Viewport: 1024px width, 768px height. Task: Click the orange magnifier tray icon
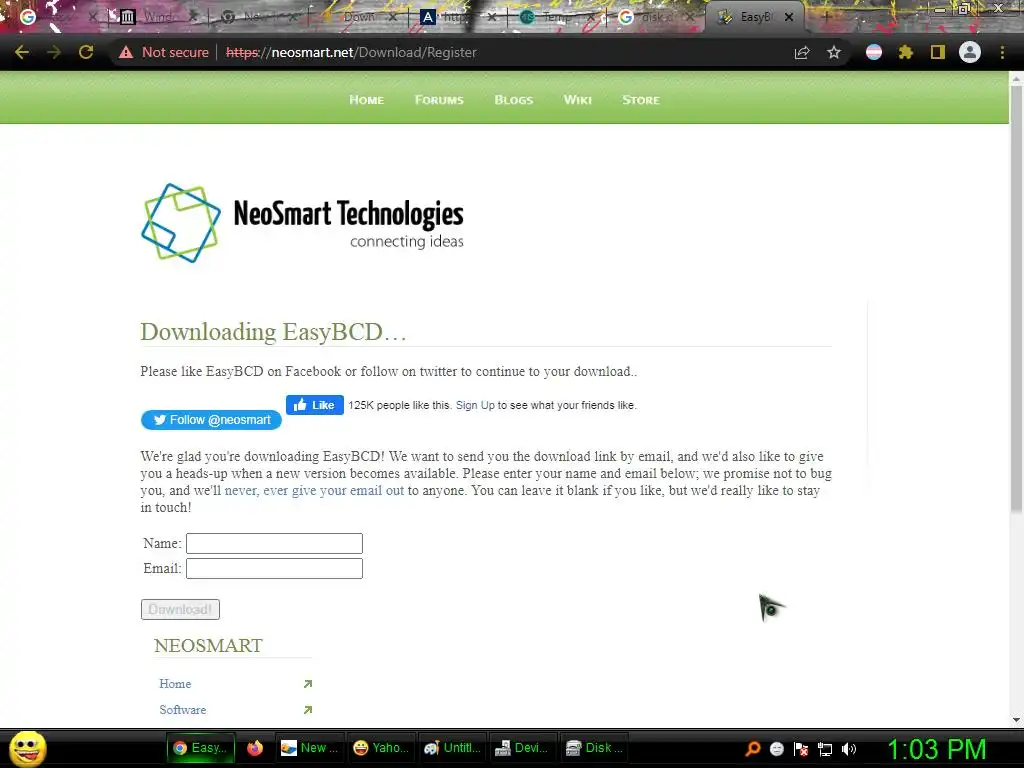(752, 749)
